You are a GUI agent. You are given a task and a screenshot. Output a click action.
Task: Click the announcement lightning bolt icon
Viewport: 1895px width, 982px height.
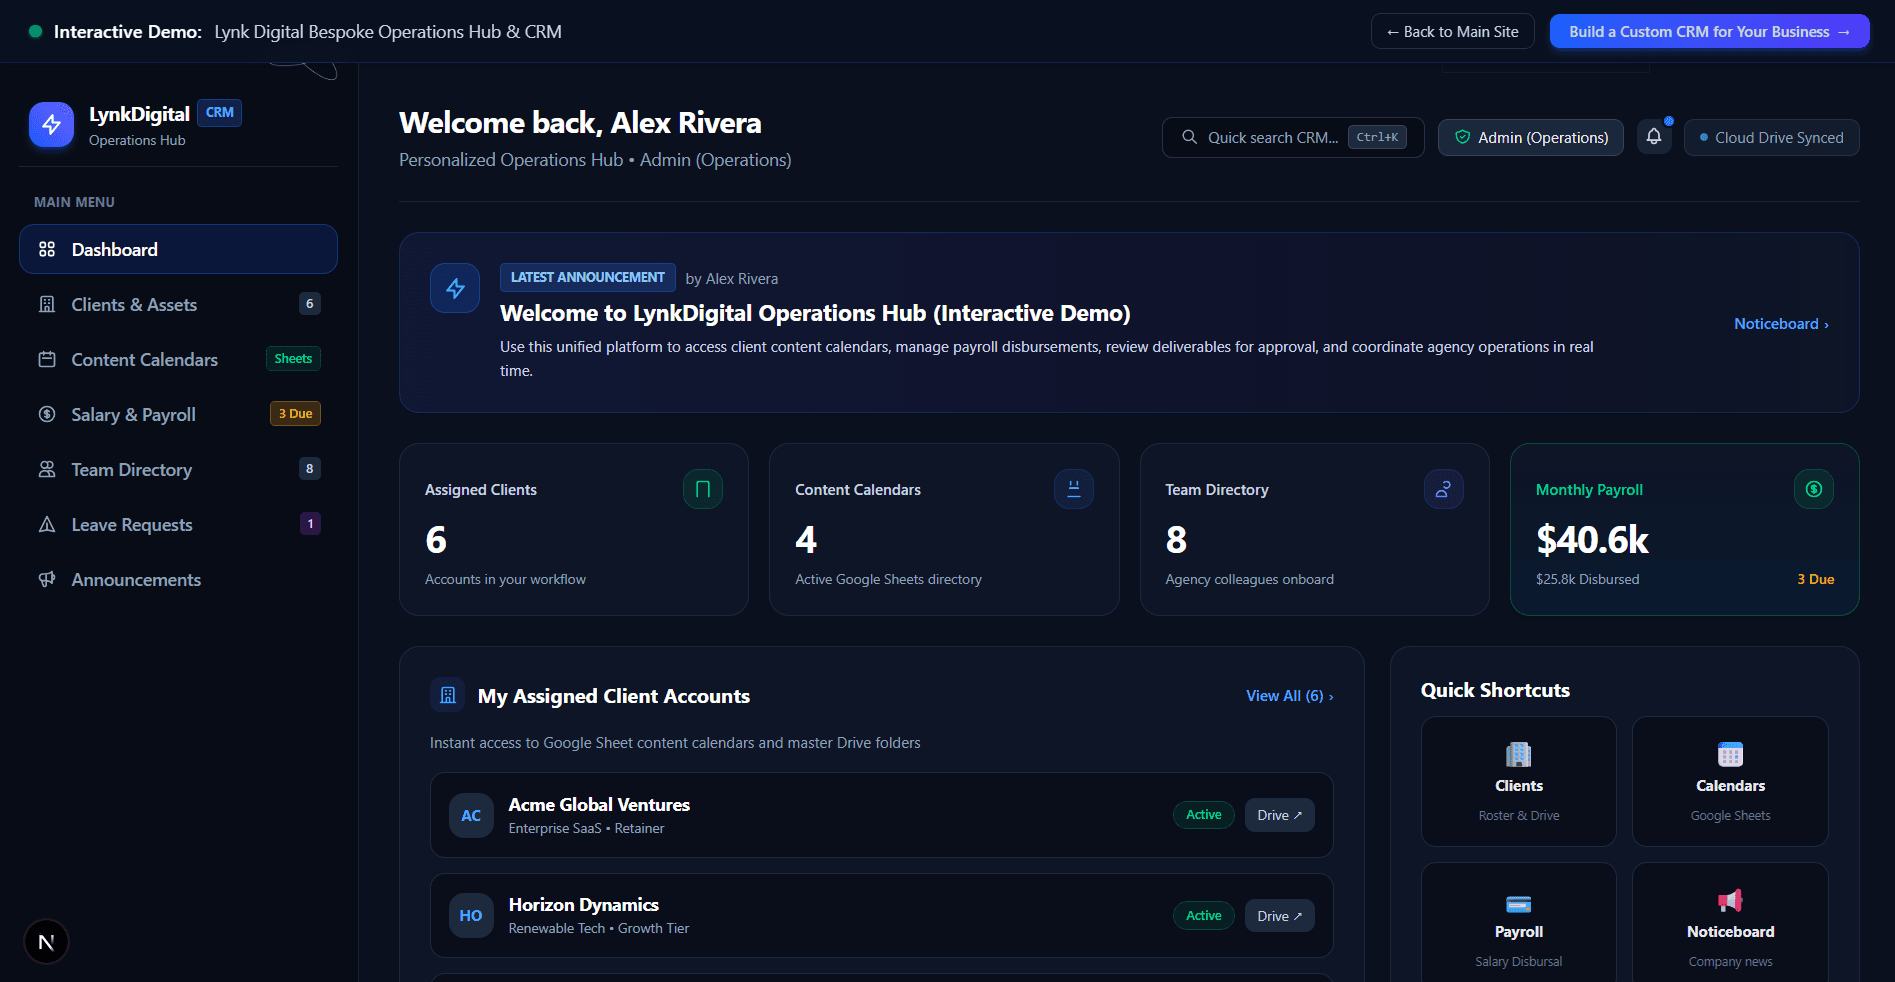point(455,288)
